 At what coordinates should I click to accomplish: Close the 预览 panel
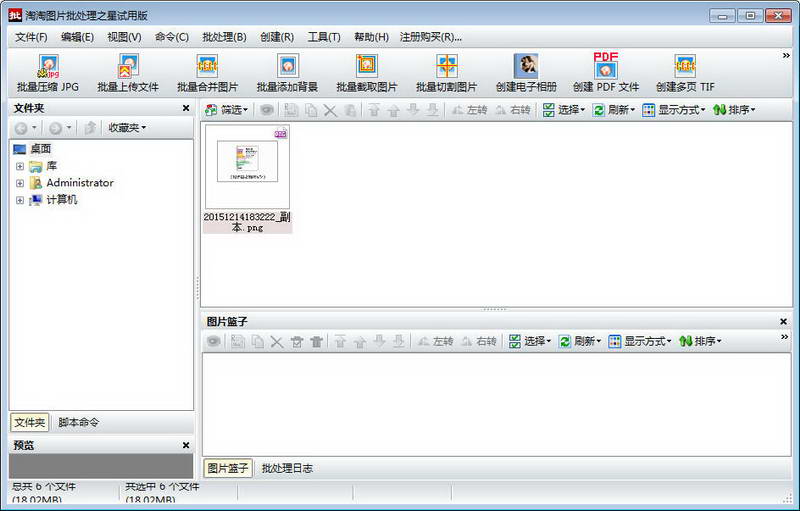[x=186, y=445]
